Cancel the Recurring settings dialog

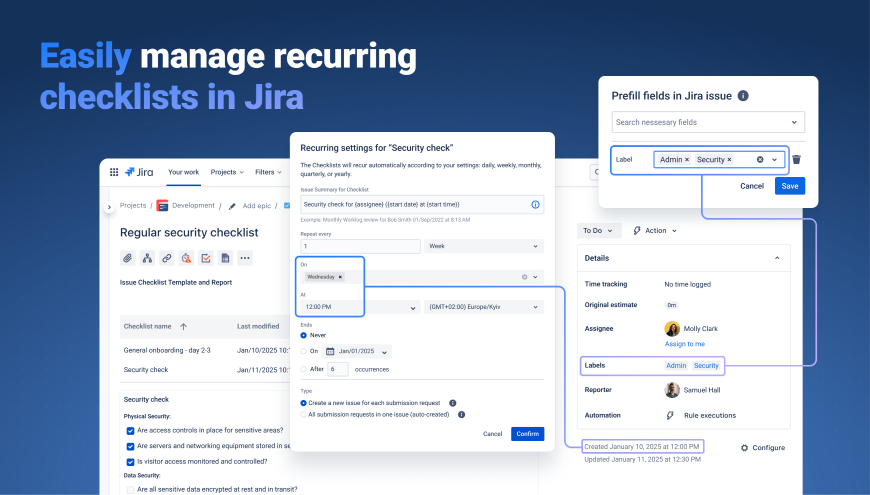[x=492, y=434]
